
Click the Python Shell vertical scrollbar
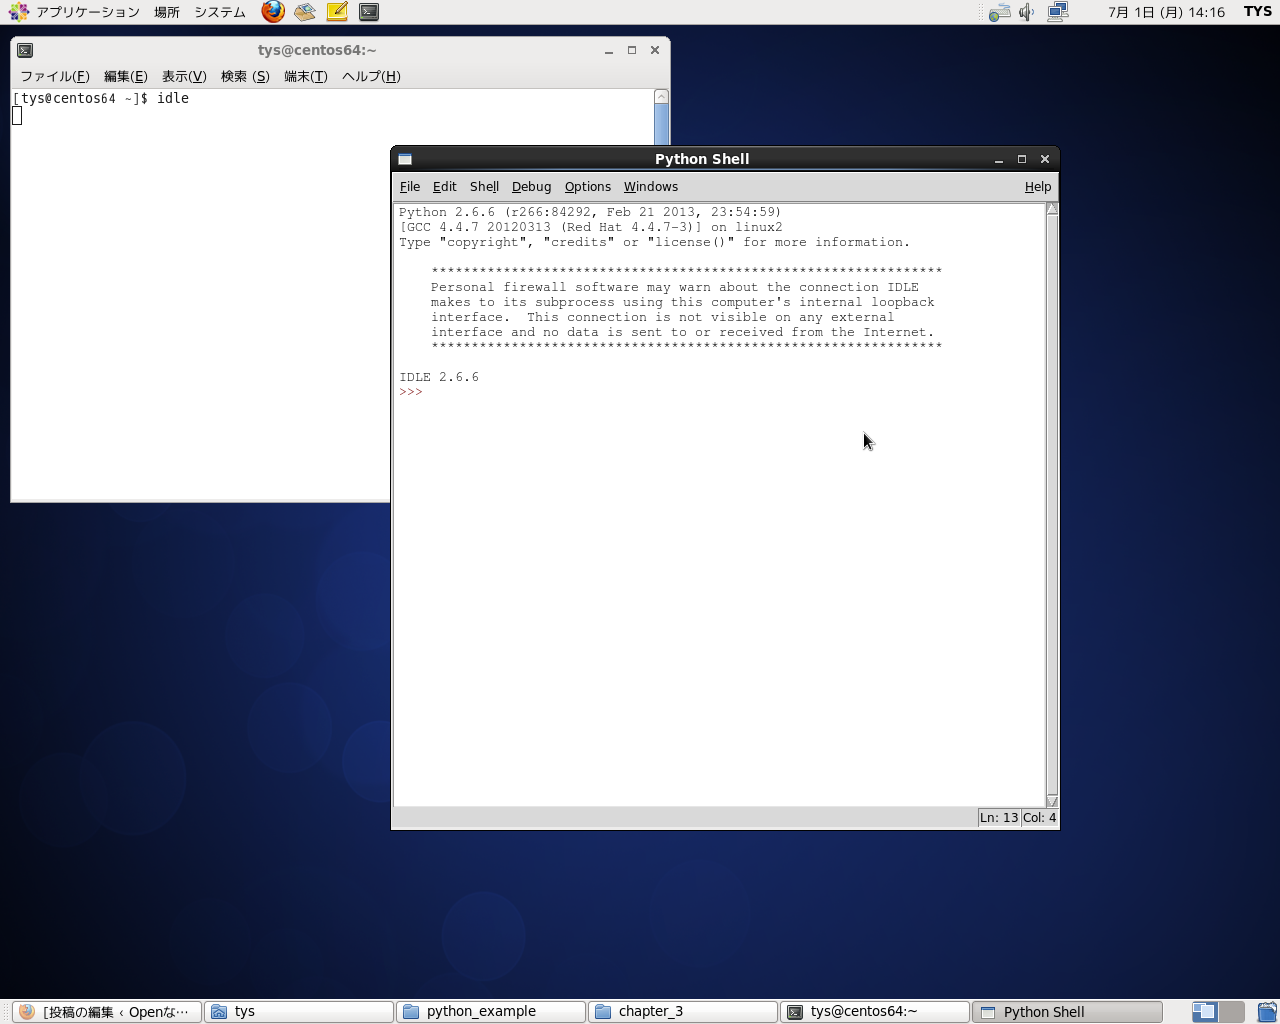1052,500
